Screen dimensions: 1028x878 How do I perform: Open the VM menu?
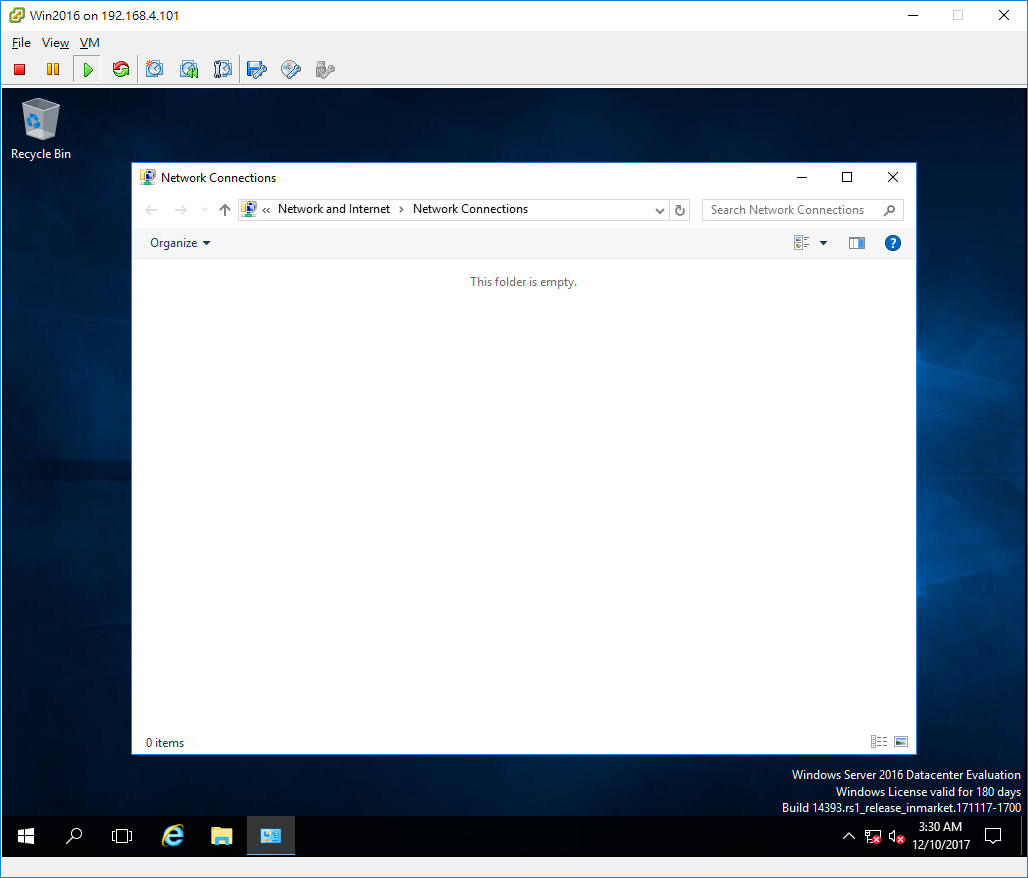tap(89, 43)
